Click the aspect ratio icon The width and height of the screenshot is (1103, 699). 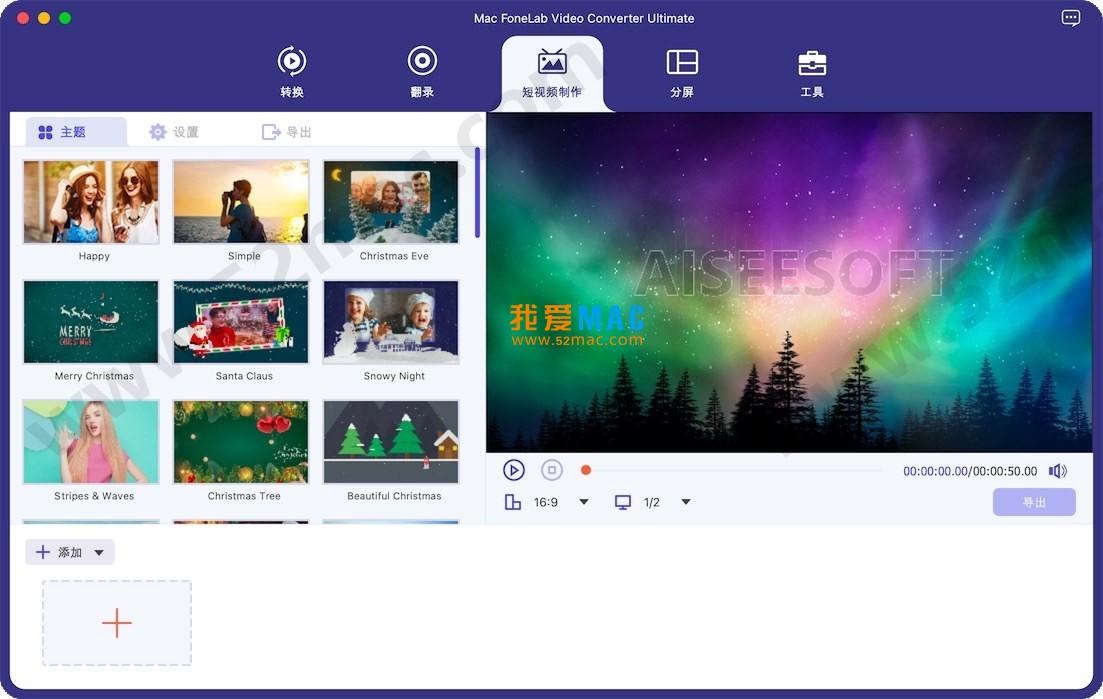(x=513, y=502)
